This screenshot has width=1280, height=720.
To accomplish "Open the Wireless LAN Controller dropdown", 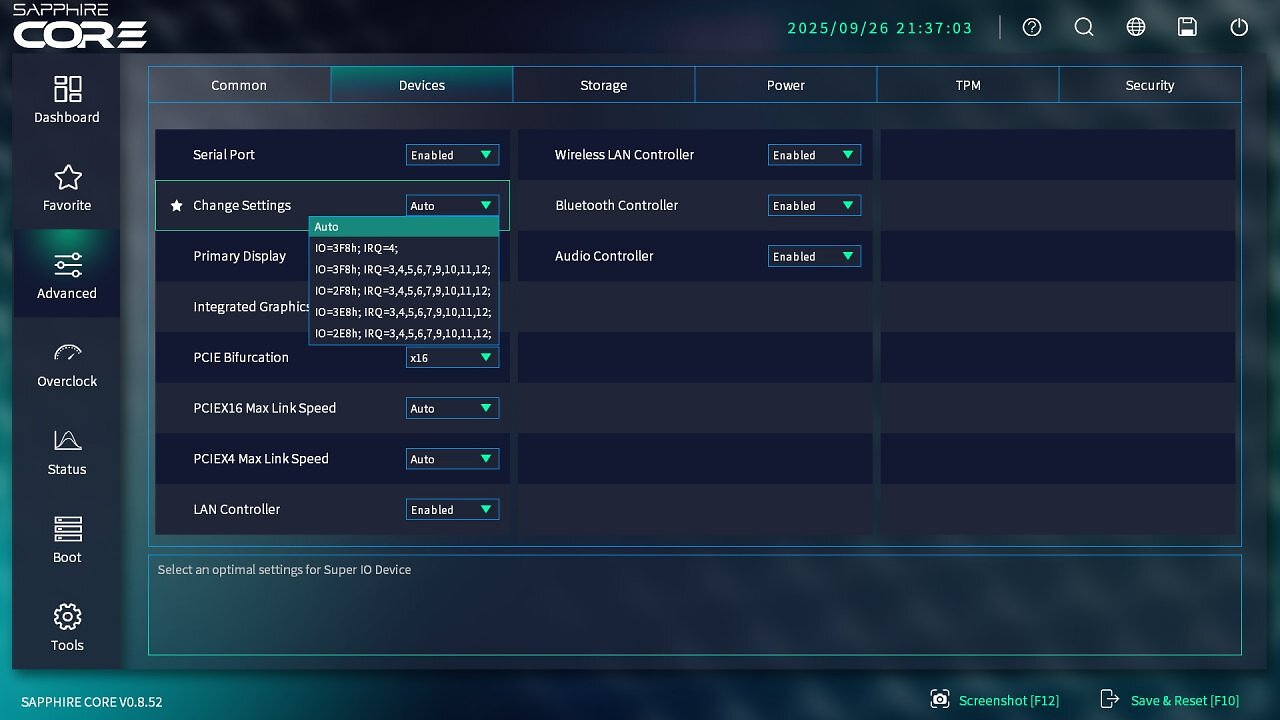I will 814,155.
